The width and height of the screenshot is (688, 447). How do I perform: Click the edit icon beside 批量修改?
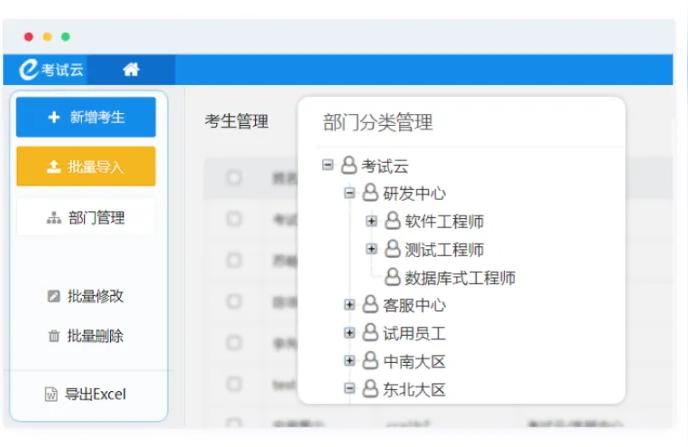(54, 296)
